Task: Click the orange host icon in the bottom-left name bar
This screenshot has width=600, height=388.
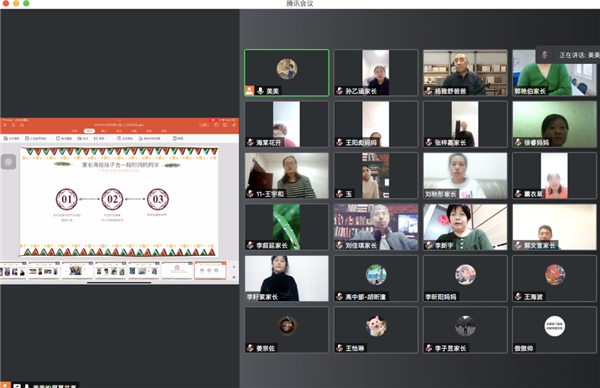Action: tap(5, 385)
